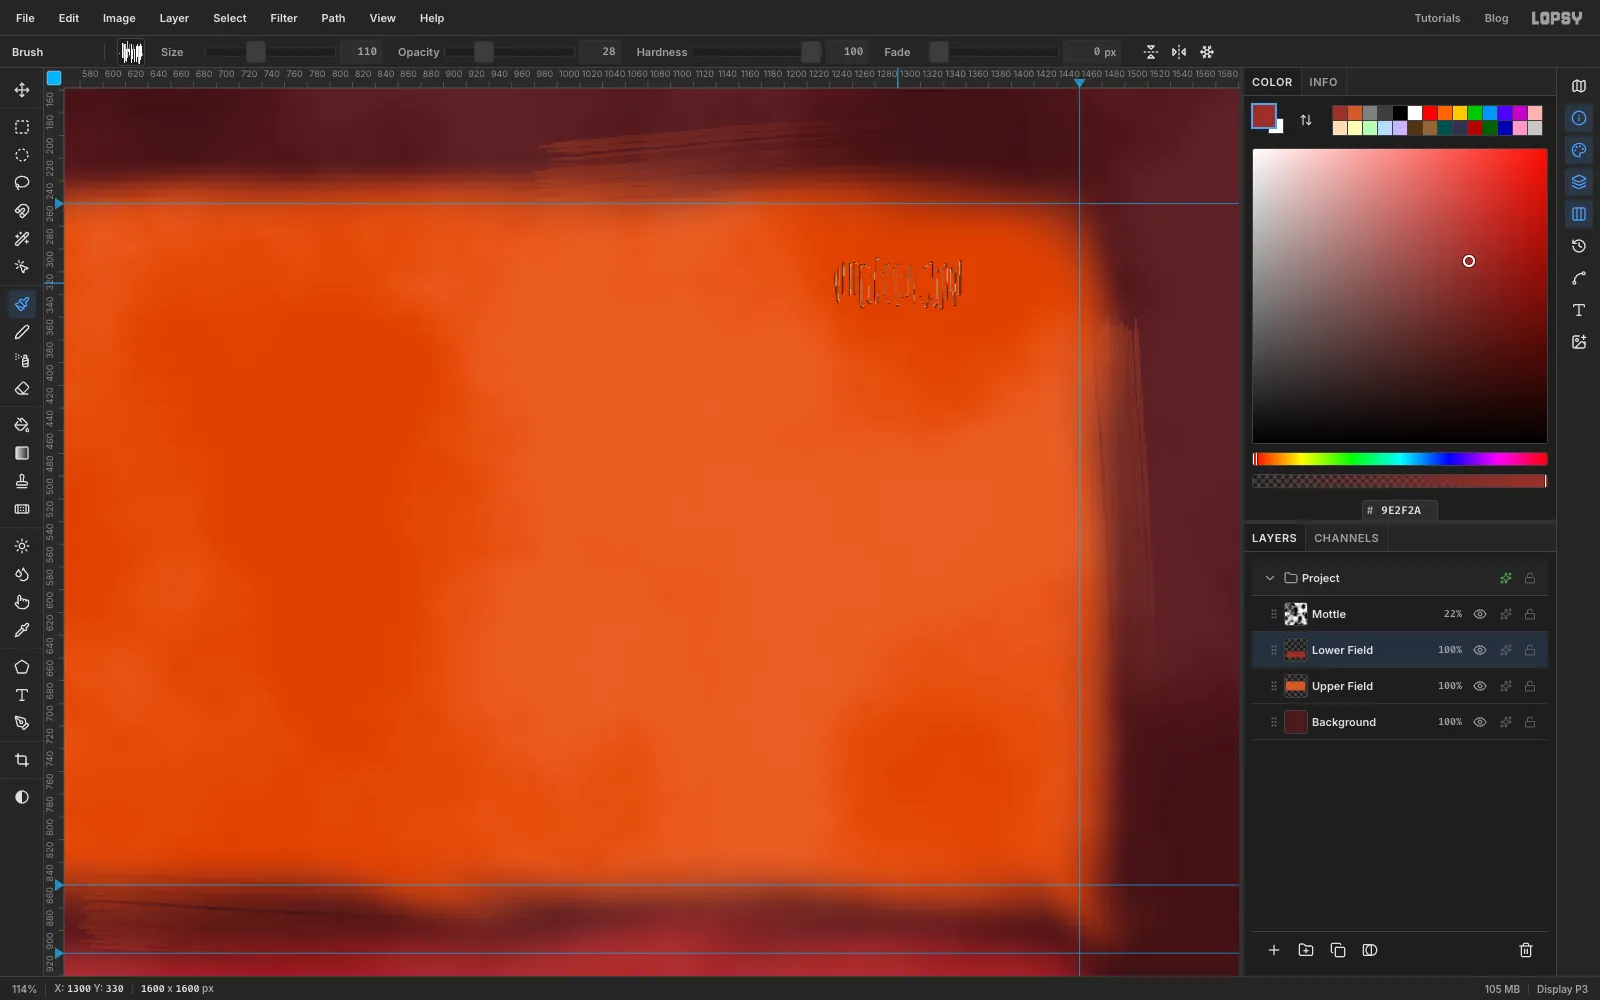The height and width of the screenshot is (1000, 1600).
Task: Toggle vertical symmetry in brush options
Action: pos(1151,52)
